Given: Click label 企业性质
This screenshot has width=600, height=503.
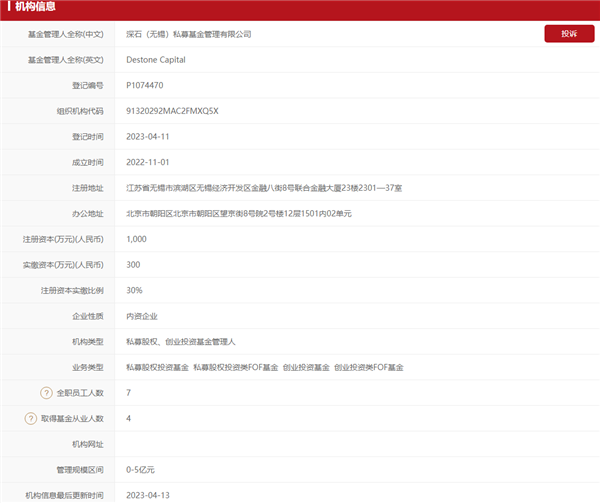Looking at the screenshot, I should pyautogui.click(x=88, y=316).
